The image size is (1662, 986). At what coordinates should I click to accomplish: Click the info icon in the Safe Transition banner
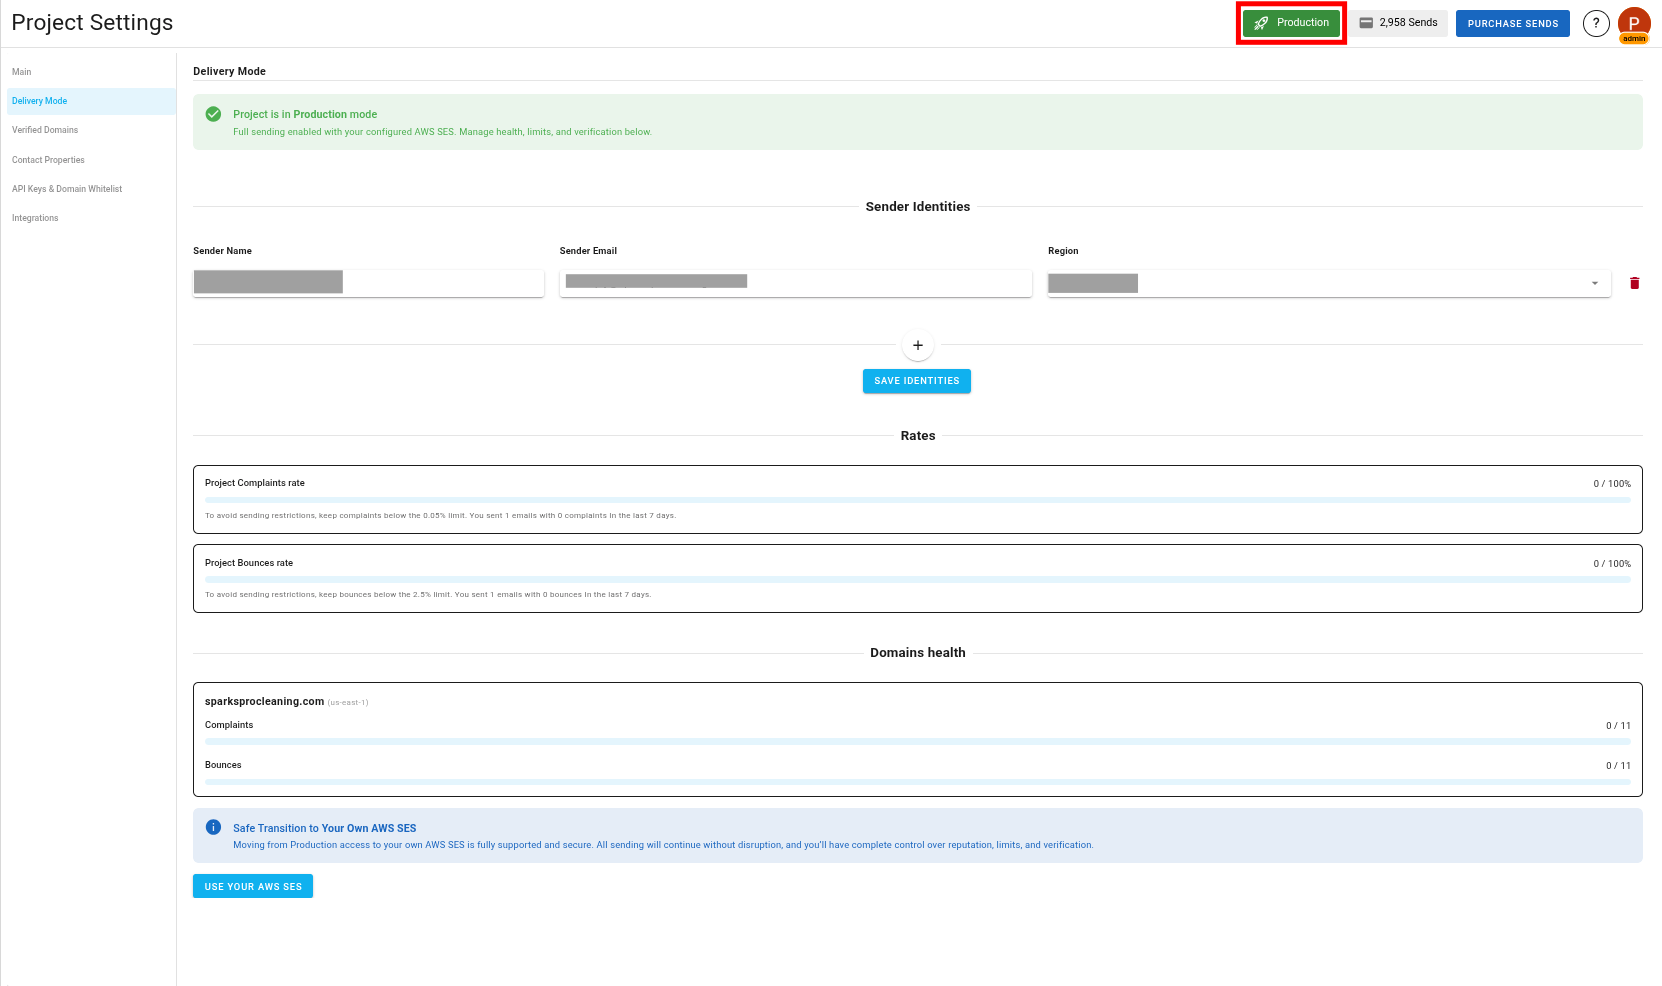coord(213,827)
